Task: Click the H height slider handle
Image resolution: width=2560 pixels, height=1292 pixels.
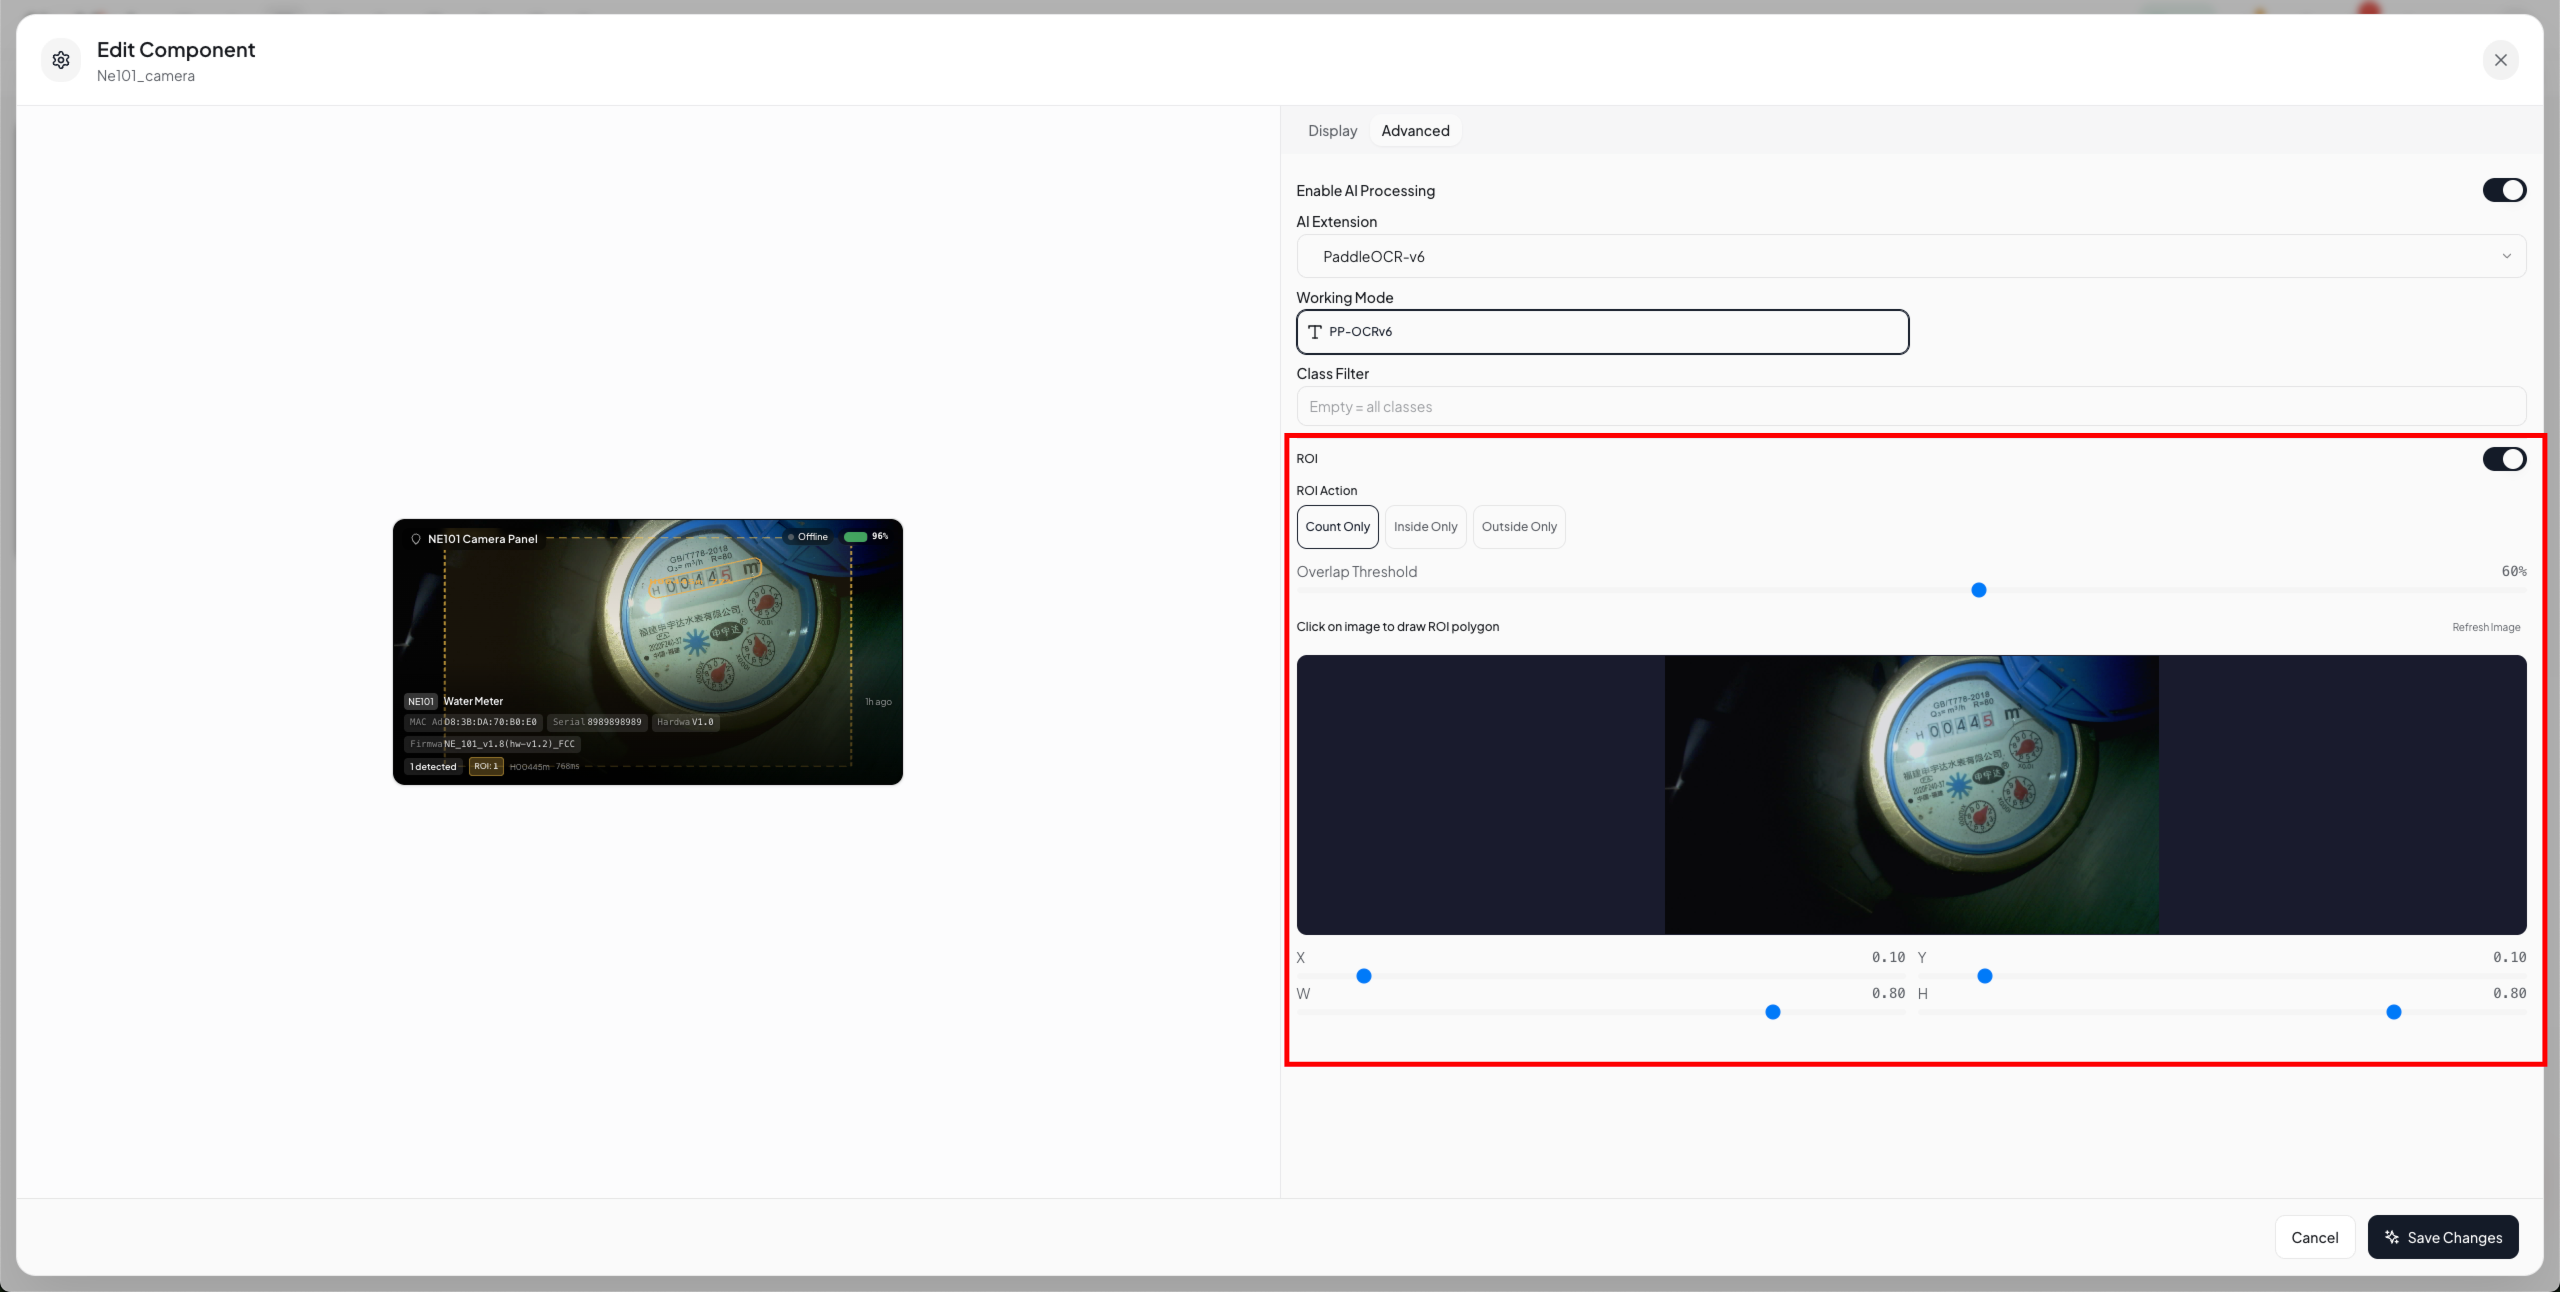Action: click(2393, 1012)
